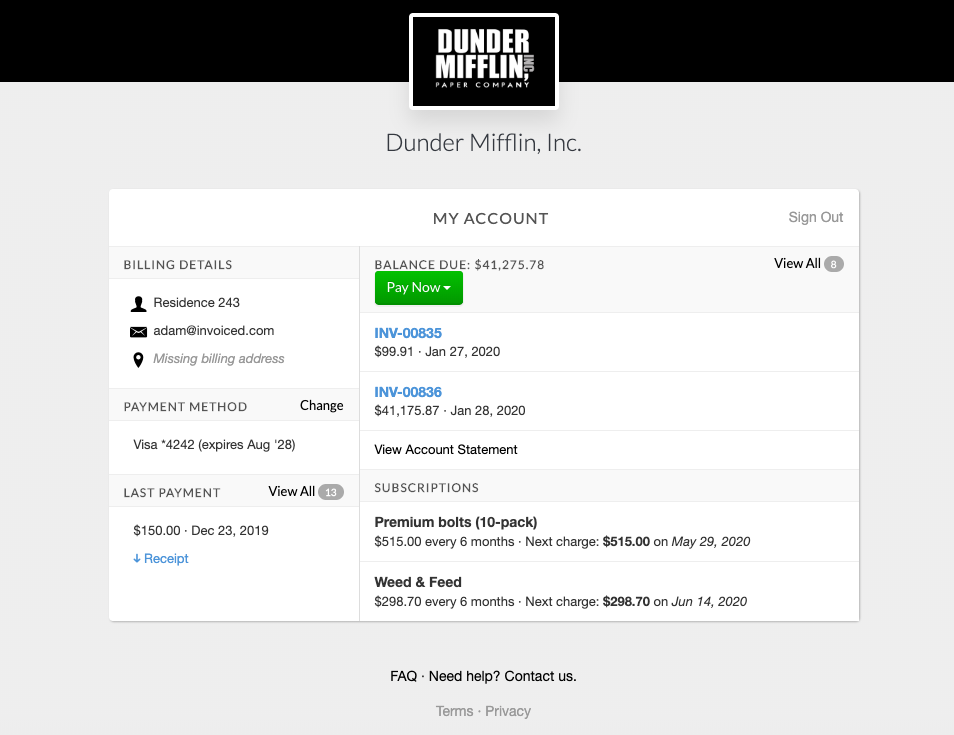Image resolution: width=954 pixels, height=735 pixels.
Task: Click the Missing billing address text
Action: (x=218, y=359)
